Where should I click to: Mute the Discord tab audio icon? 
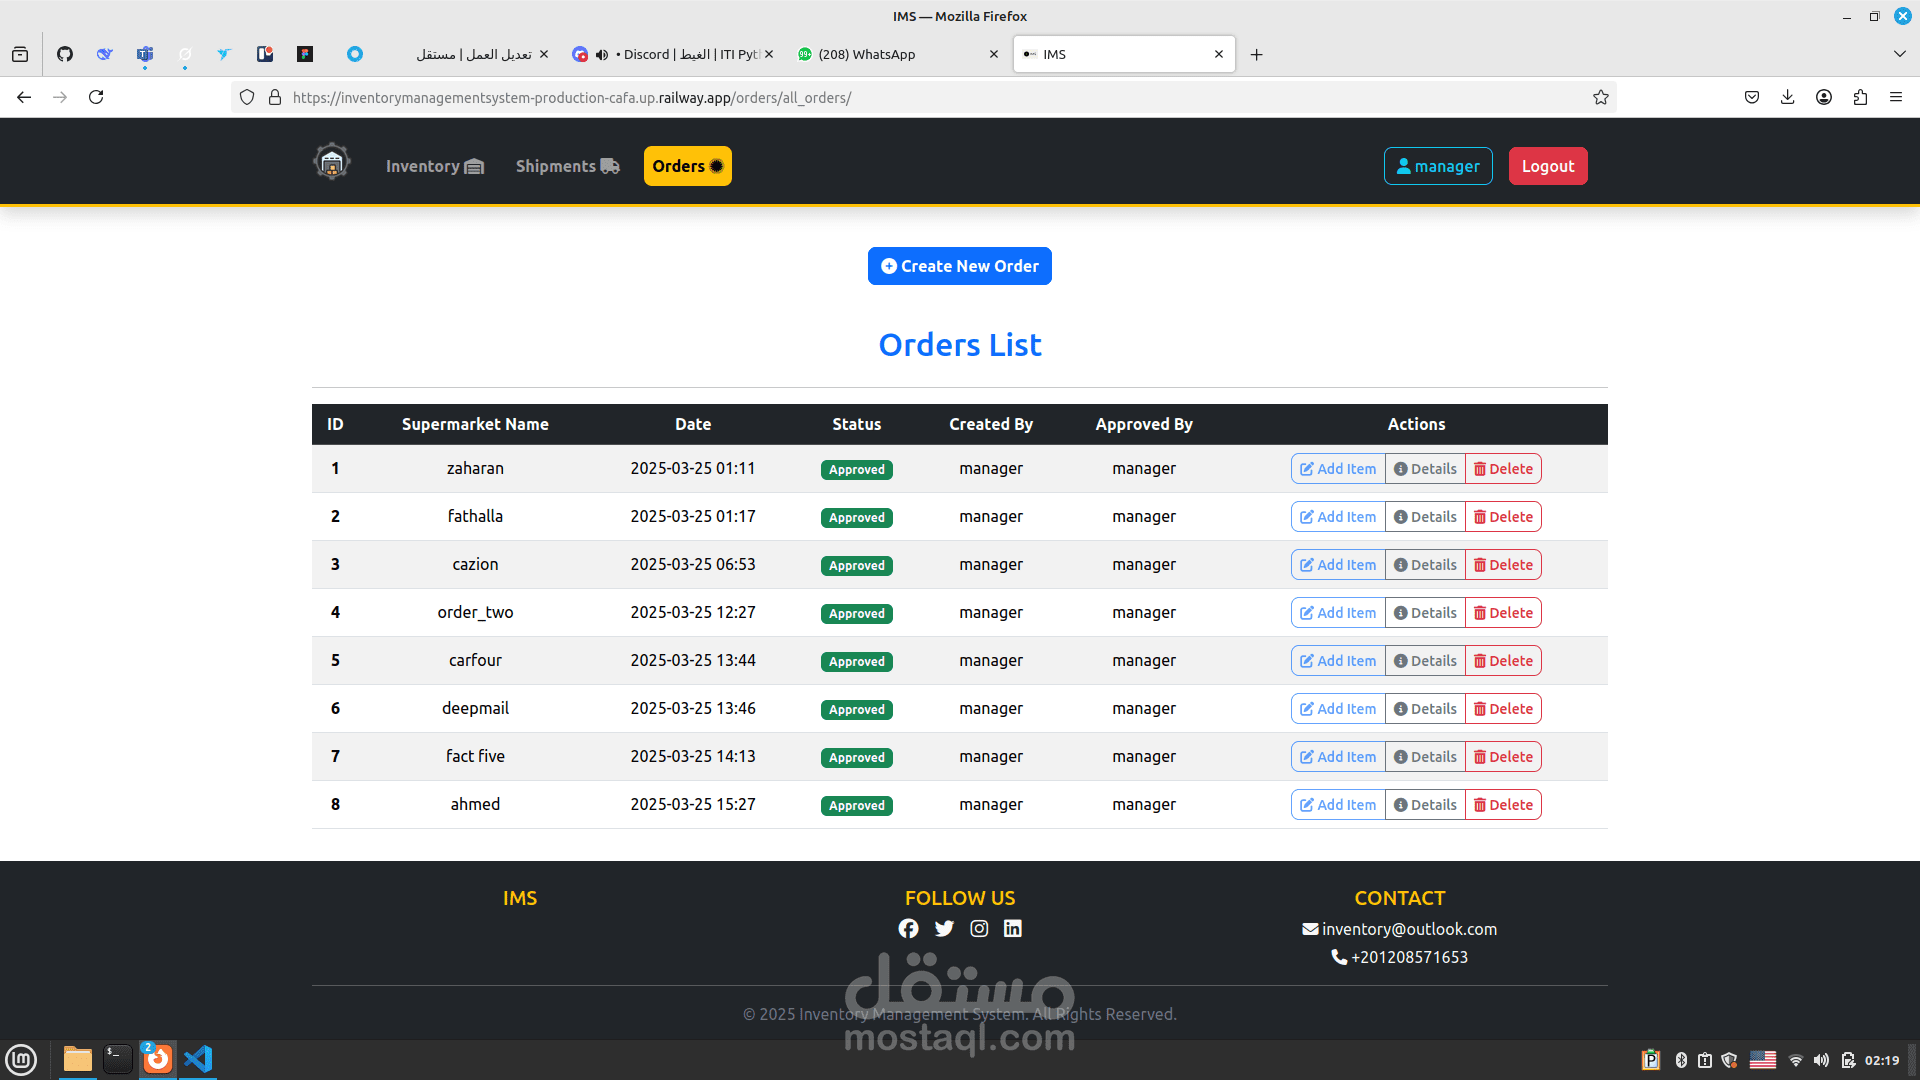[x=602, y=55]
